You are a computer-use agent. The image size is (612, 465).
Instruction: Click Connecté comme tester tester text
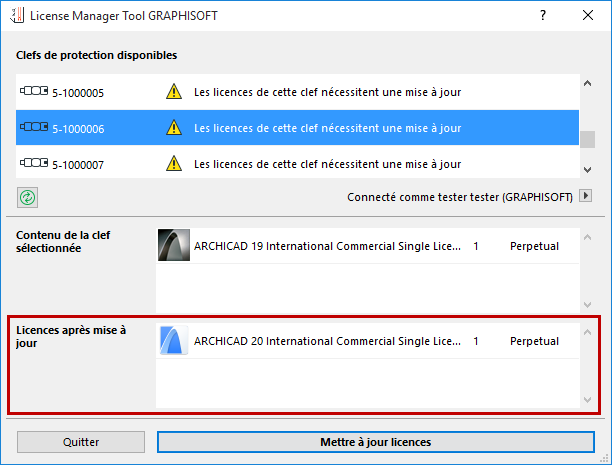click(x=460, y=197)
